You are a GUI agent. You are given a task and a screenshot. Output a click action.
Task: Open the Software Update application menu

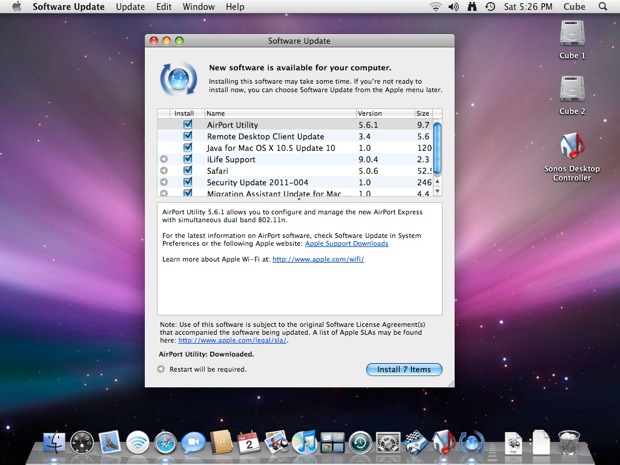tap(68, 7)
